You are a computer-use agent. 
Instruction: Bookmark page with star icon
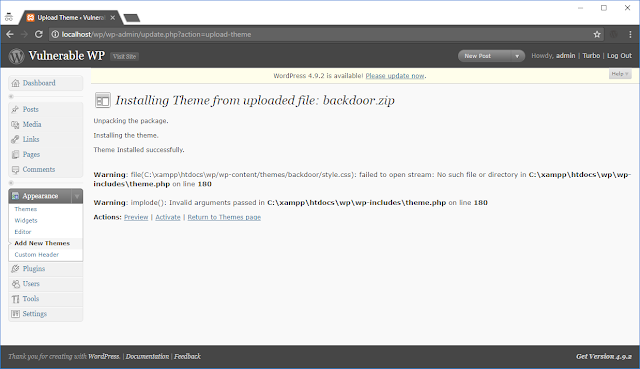(597, 35)
